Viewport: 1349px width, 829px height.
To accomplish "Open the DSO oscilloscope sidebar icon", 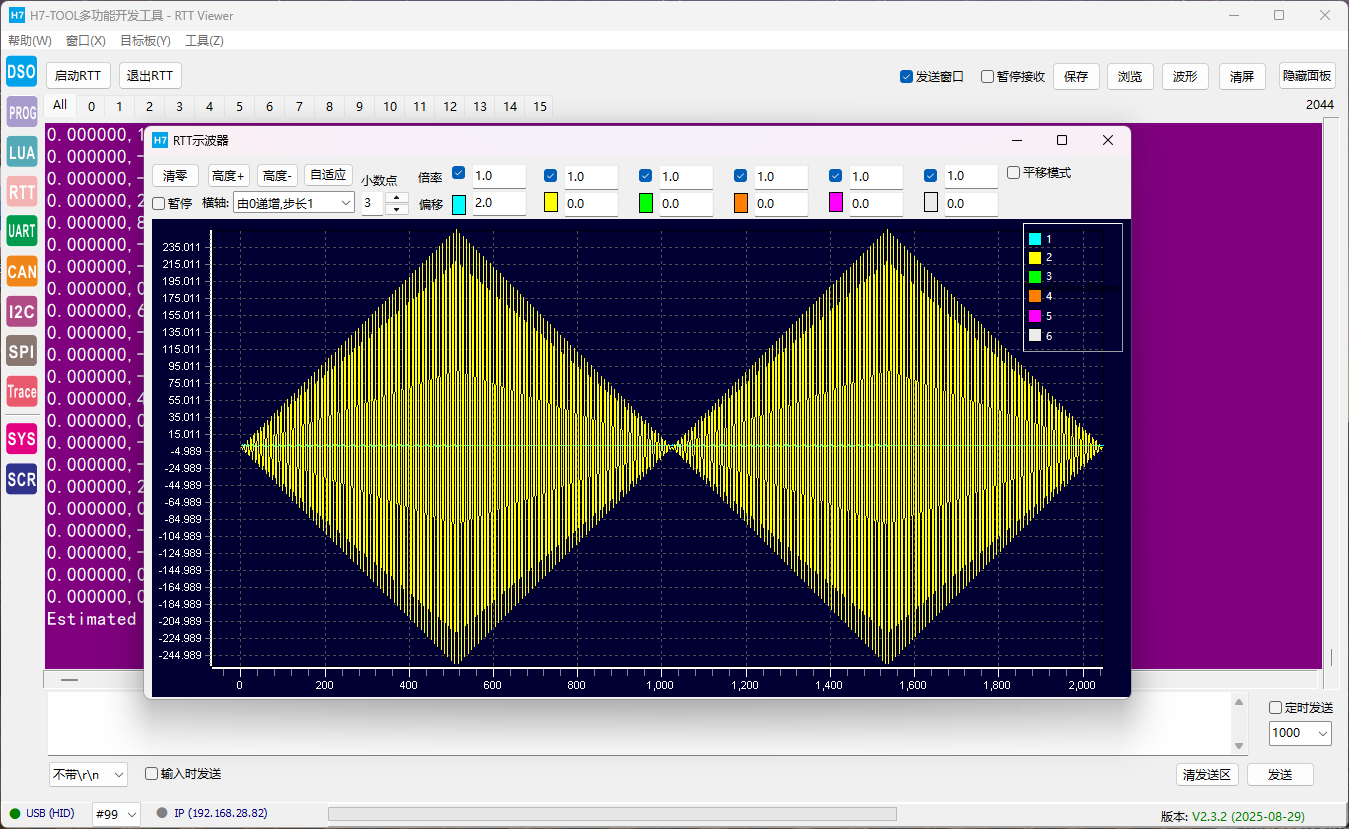I will 21,72.
